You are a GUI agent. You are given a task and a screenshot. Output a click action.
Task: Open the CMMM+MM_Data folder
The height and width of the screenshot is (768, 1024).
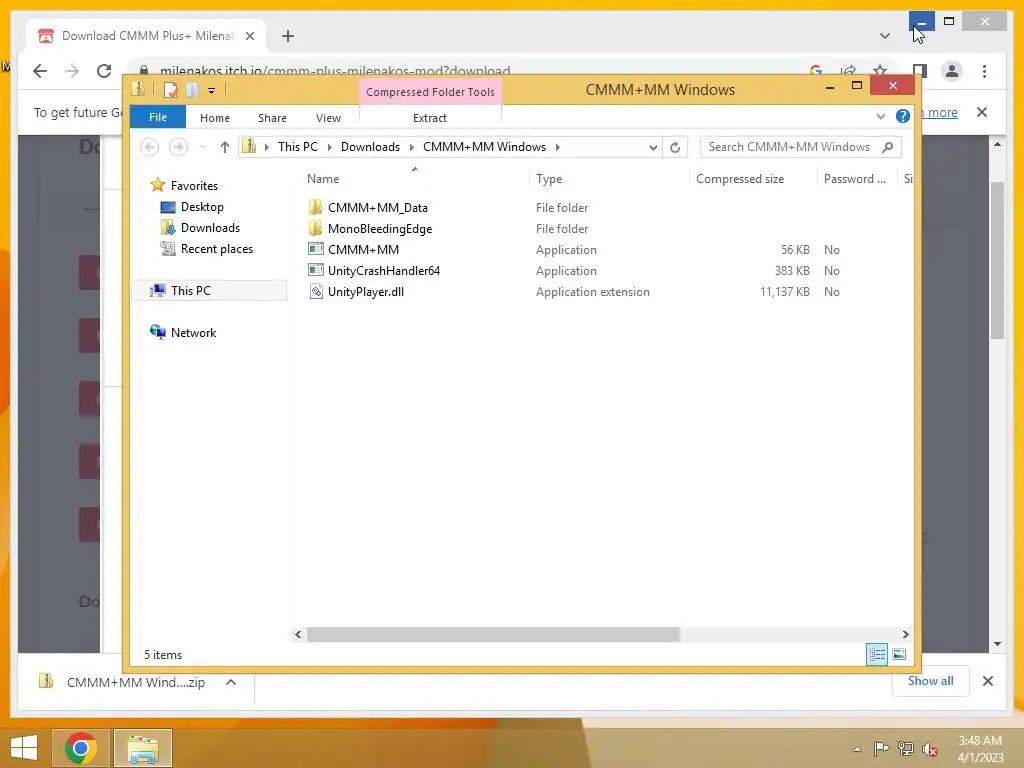point(377,208)
